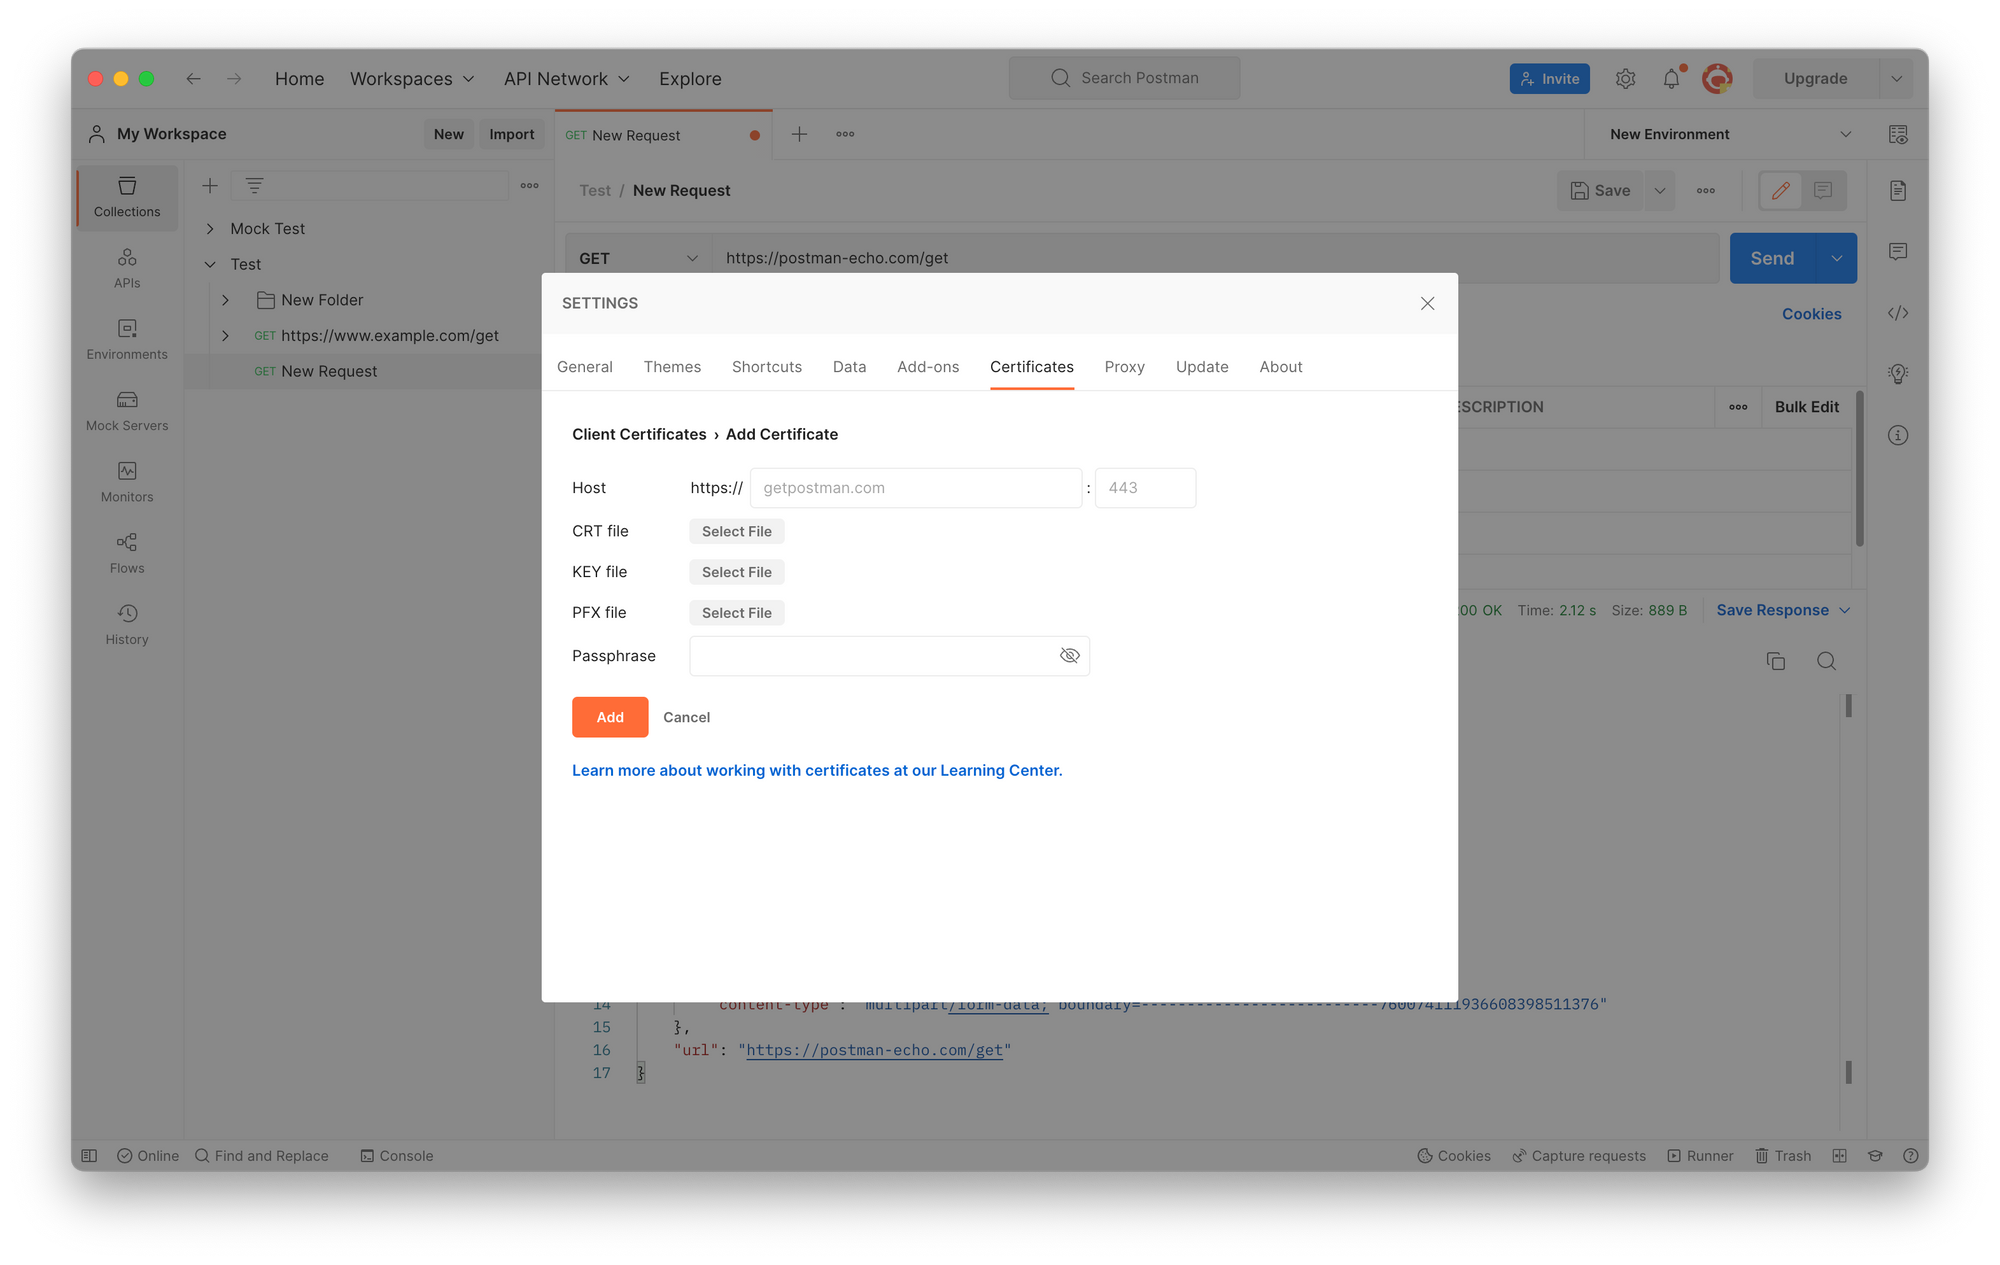2000x1265 pixels.
Task: Expand the New Folder tree item
Action: (x=226, y=300)
